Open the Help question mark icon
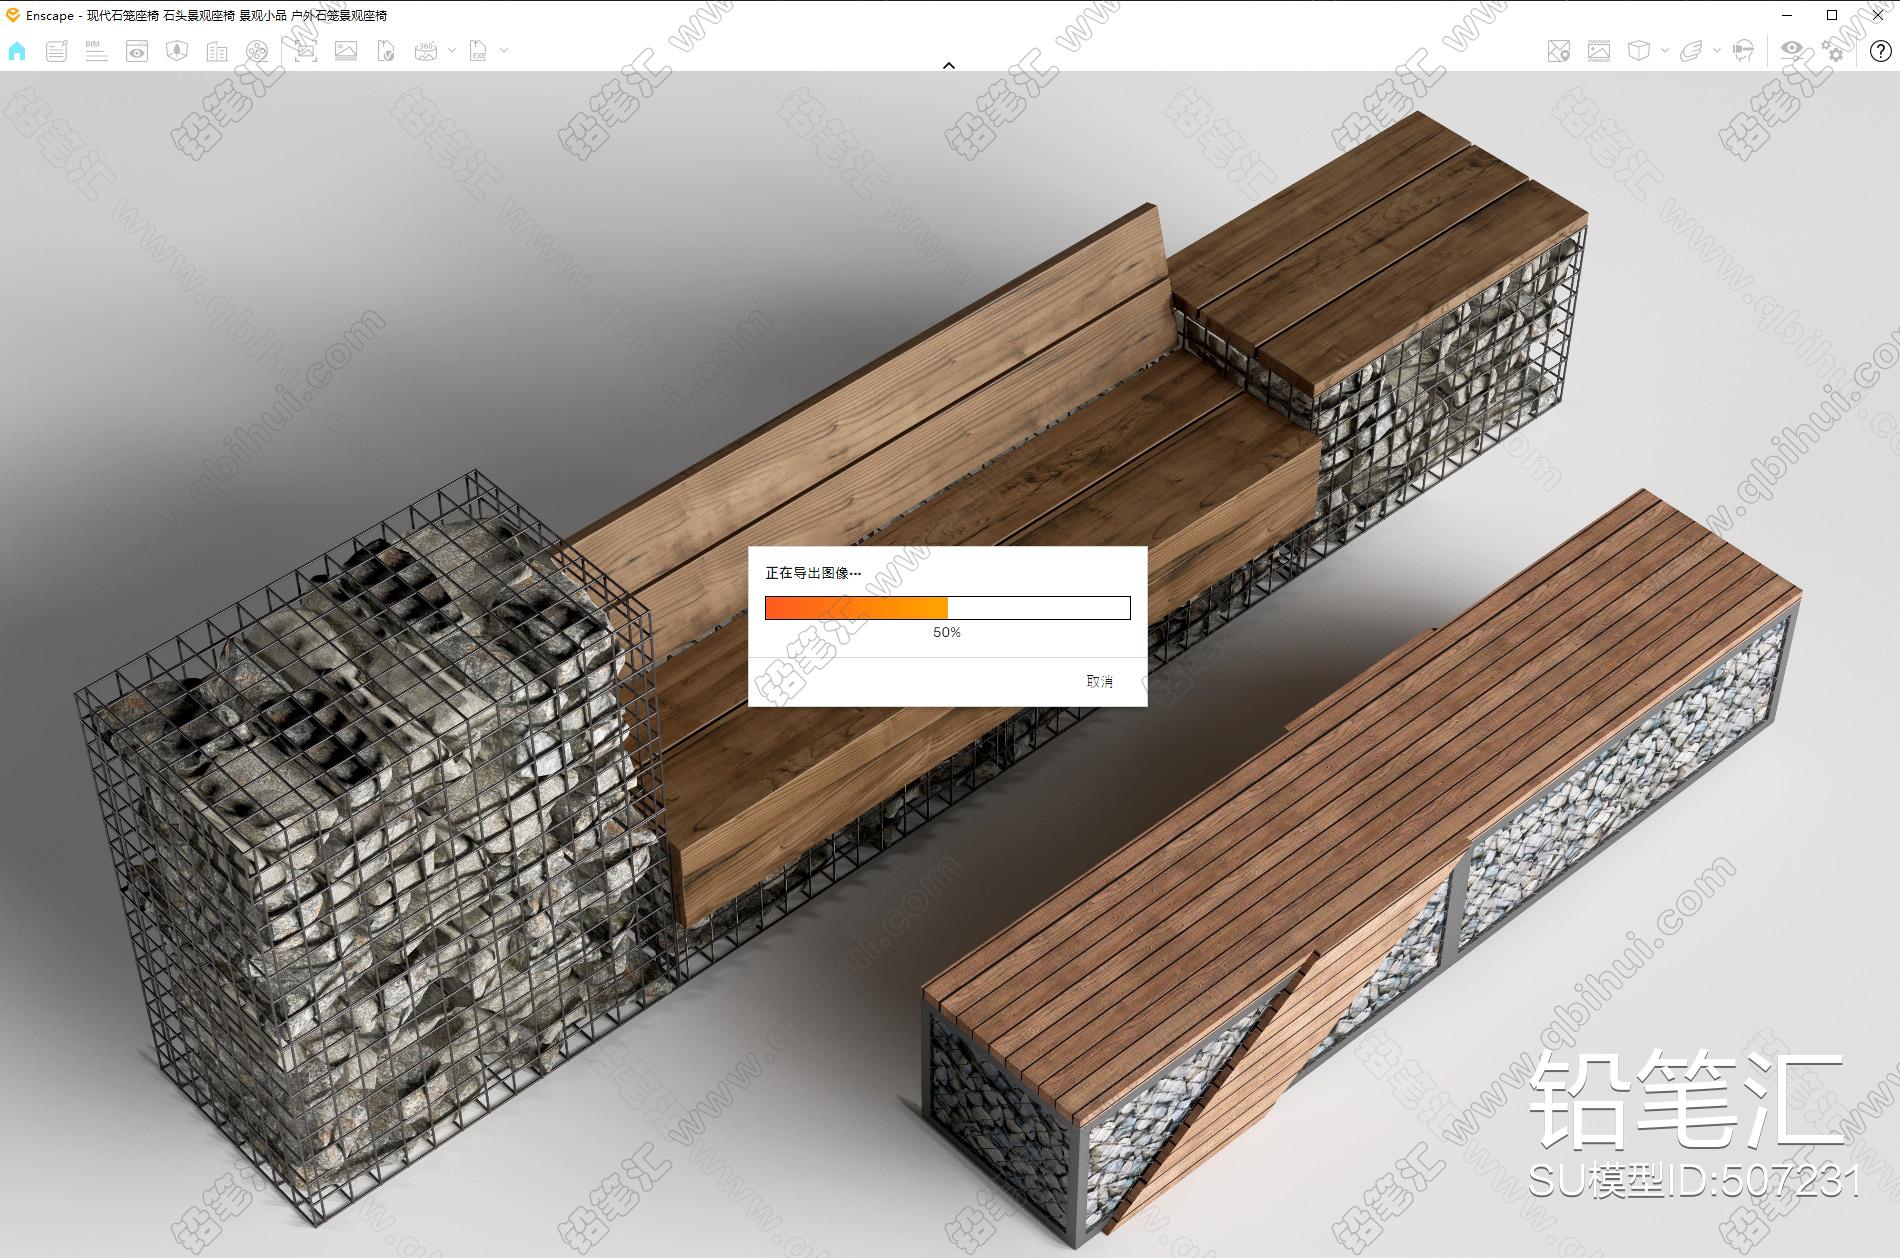The height and width of the screenshot is (1258, 1900). coord(1880,51)
